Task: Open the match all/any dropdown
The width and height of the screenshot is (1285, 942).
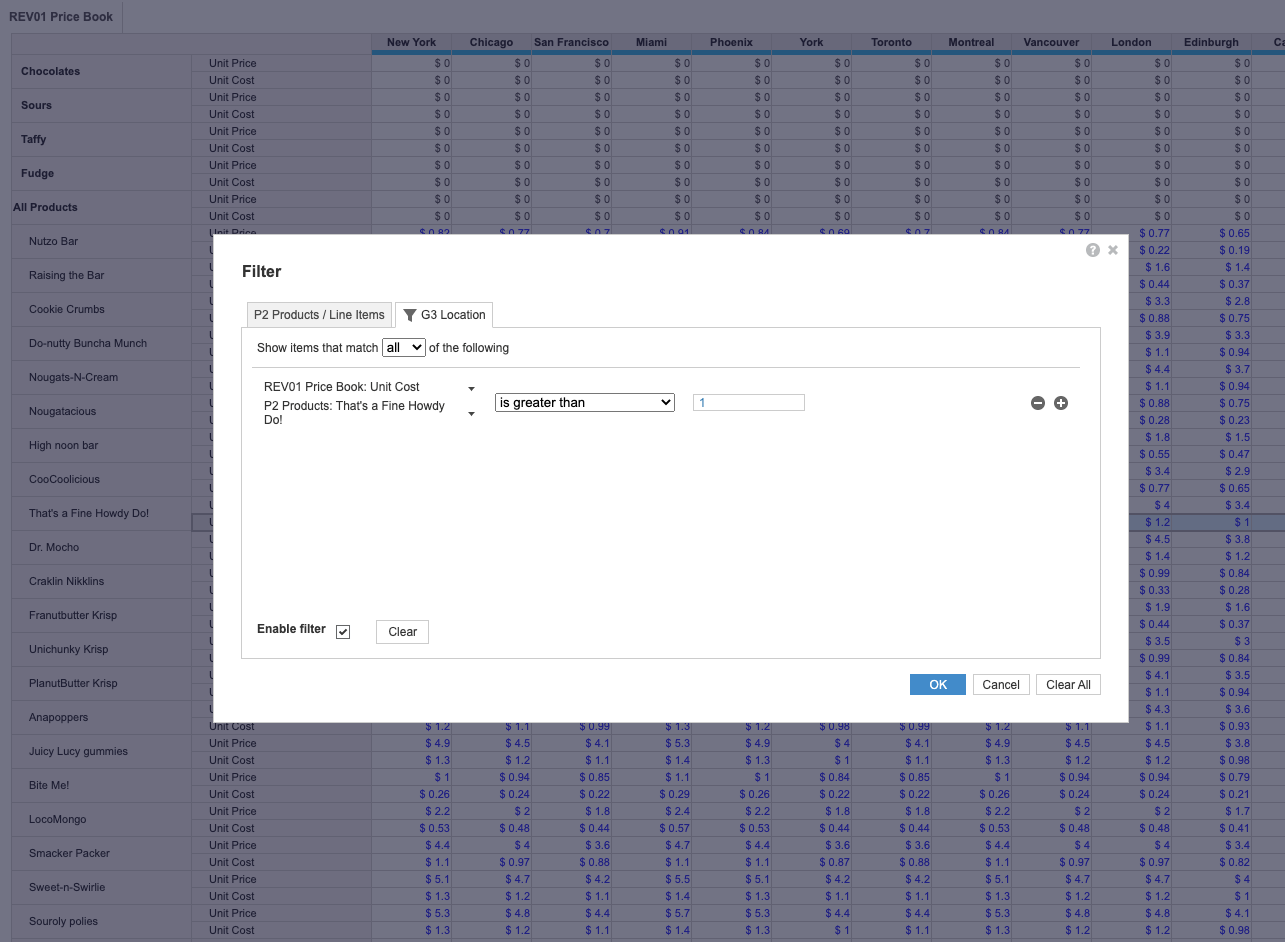Action: 404,347
